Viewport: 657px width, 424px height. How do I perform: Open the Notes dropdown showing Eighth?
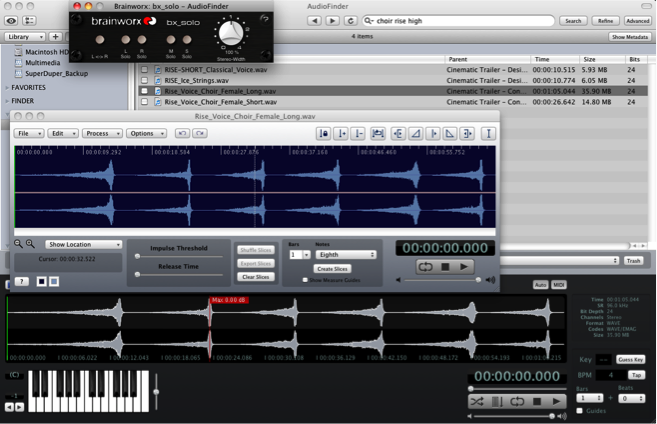tap(345, 255)
